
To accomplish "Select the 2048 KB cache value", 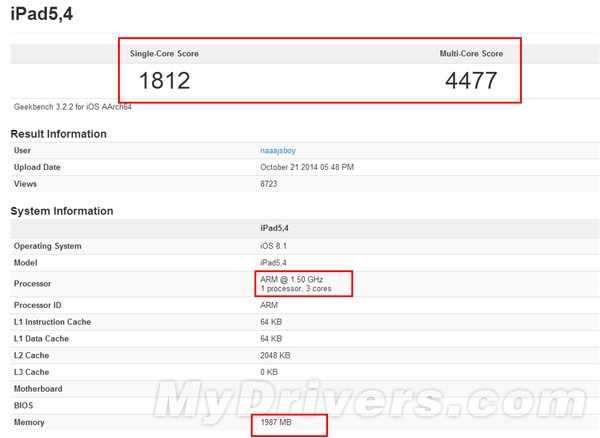I will coord(275,355).
